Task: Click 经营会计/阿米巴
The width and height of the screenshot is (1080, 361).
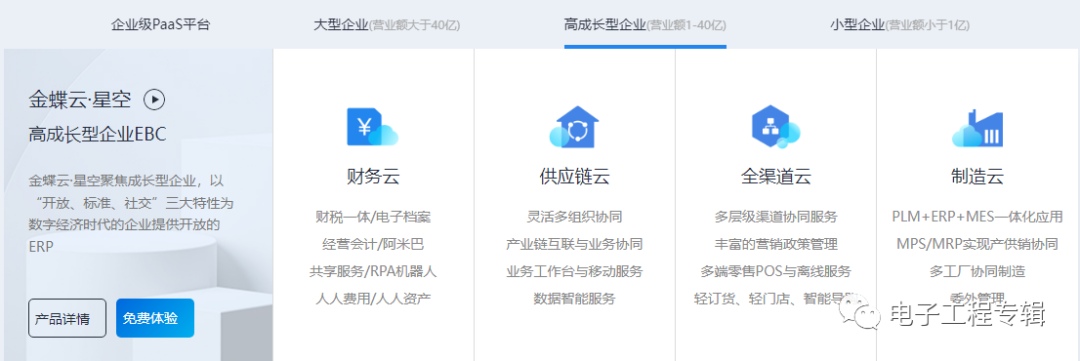Action: 373,244
